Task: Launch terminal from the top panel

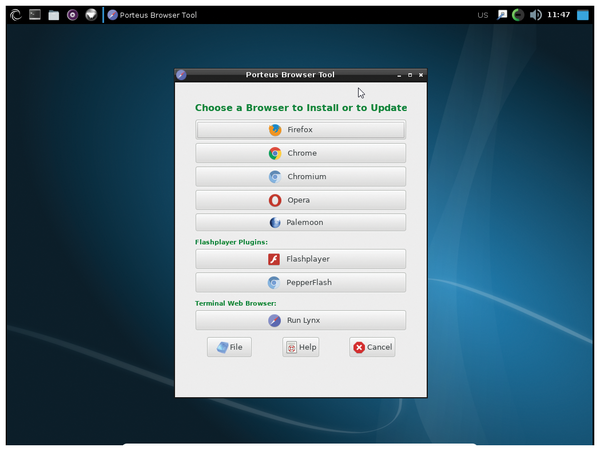Action: [35, 15]
